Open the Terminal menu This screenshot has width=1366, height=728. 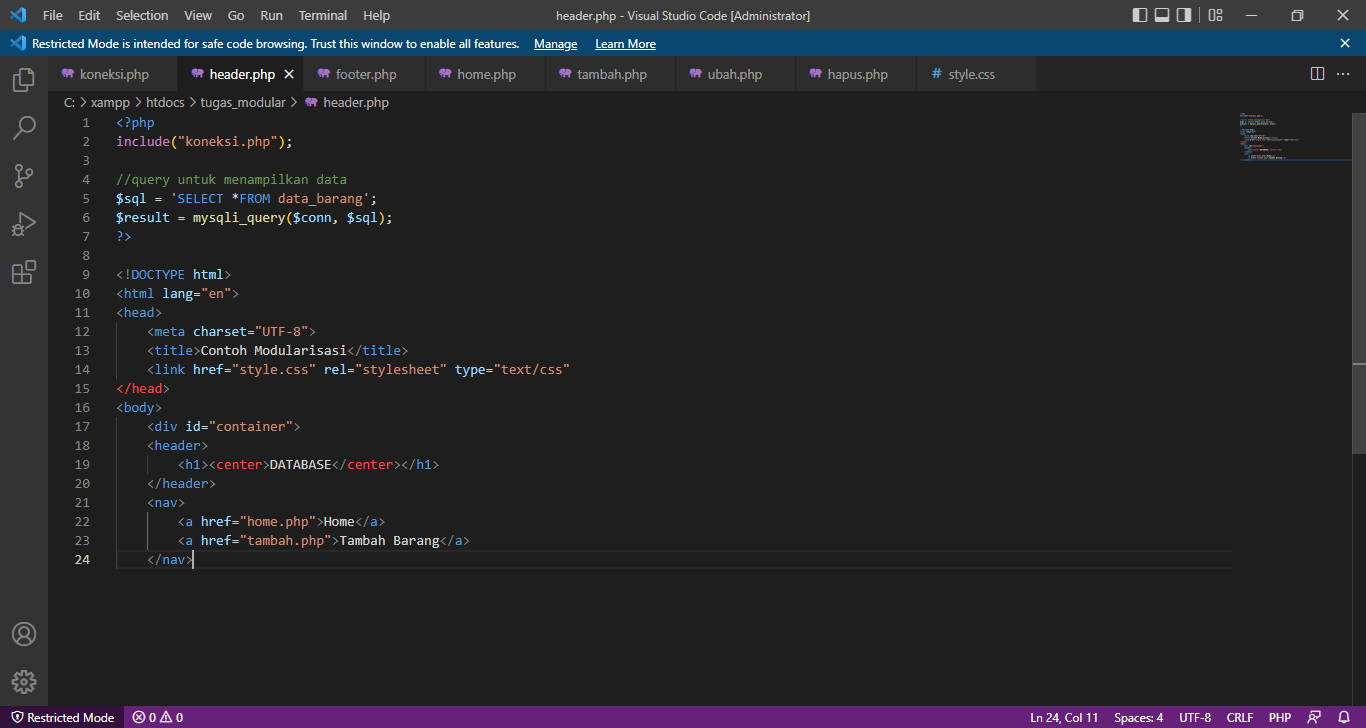(322, 15)
